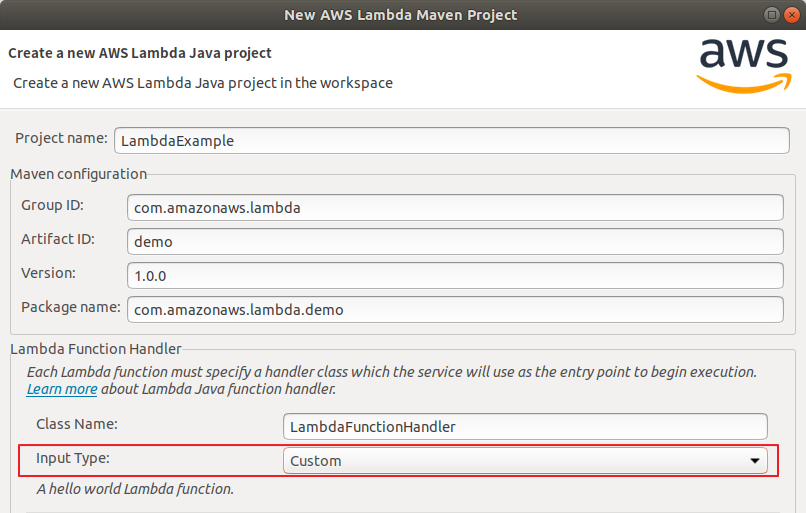Open the Input Type dropdown set to Custom
The image size is (806, 513).
(x=525, y=461)
